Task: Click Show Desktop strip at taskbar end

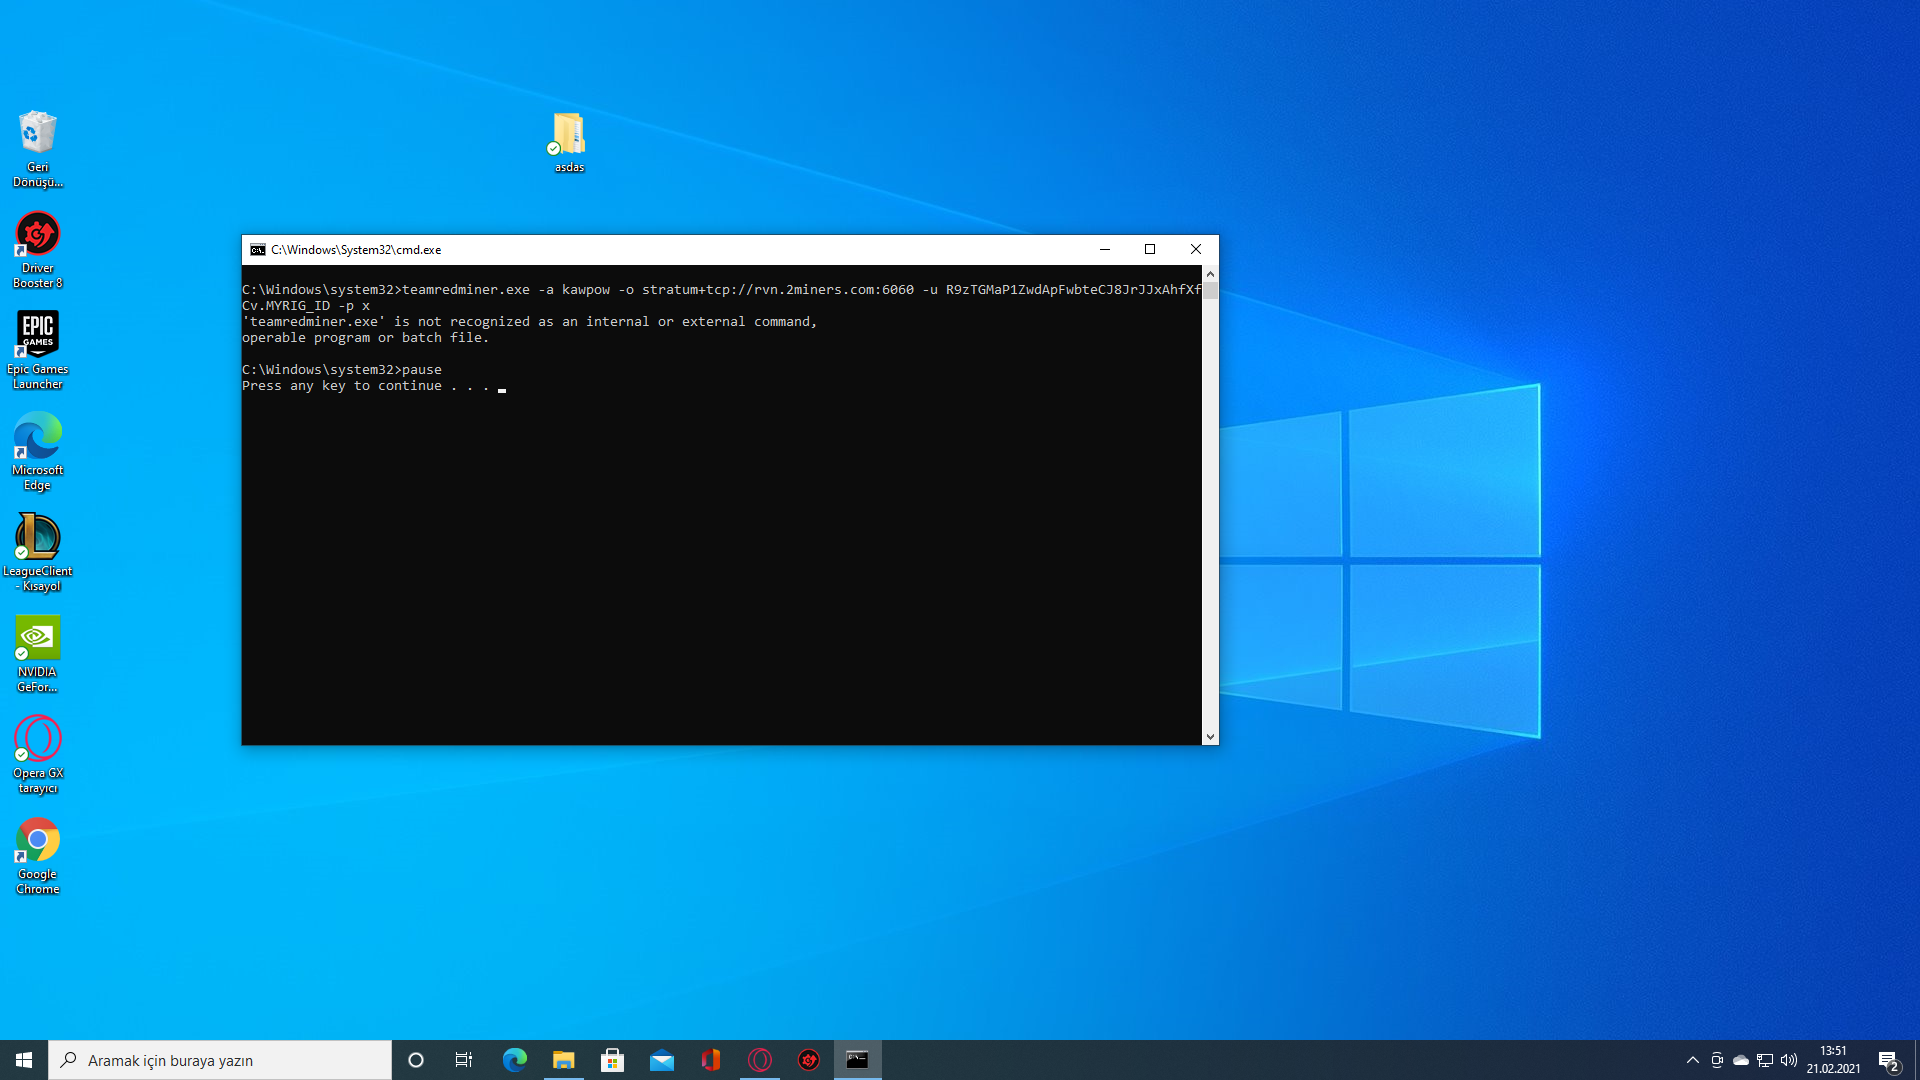Action: pos(1917,1060)
